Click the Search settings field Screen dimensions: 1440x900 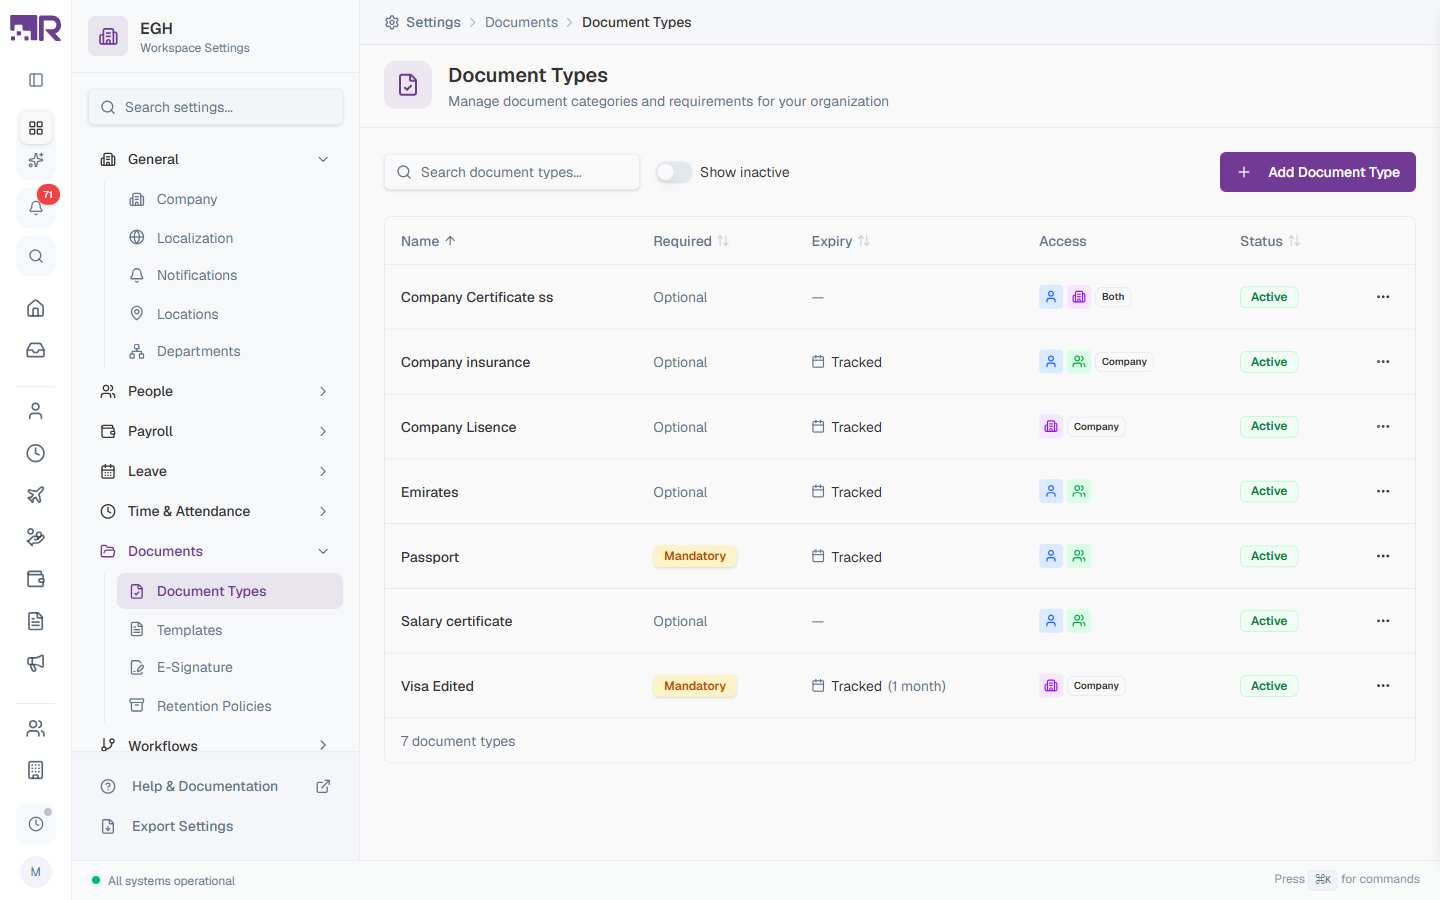pyautogui.click(x=216, y=107)
